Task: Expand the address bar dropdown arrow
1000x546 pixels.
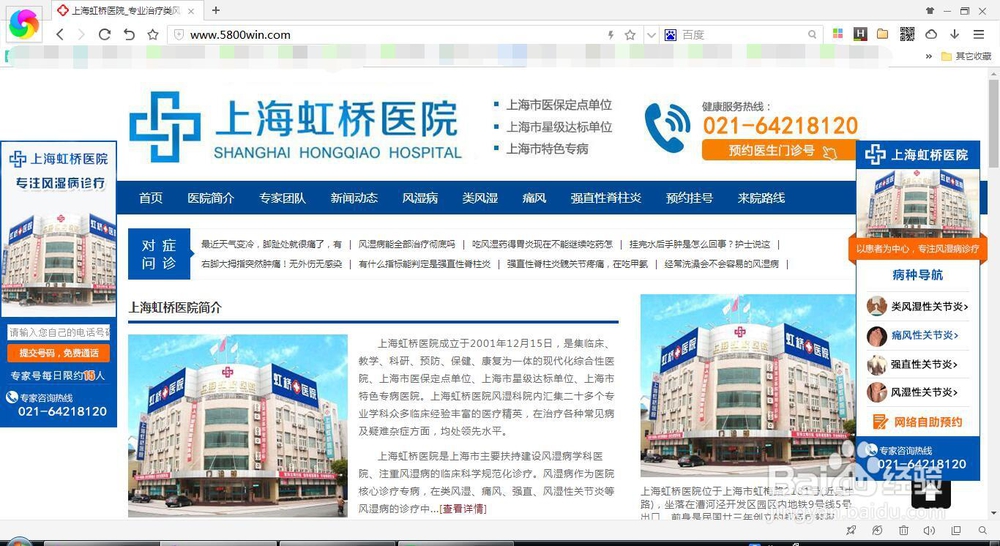Action: pos(651,35)
